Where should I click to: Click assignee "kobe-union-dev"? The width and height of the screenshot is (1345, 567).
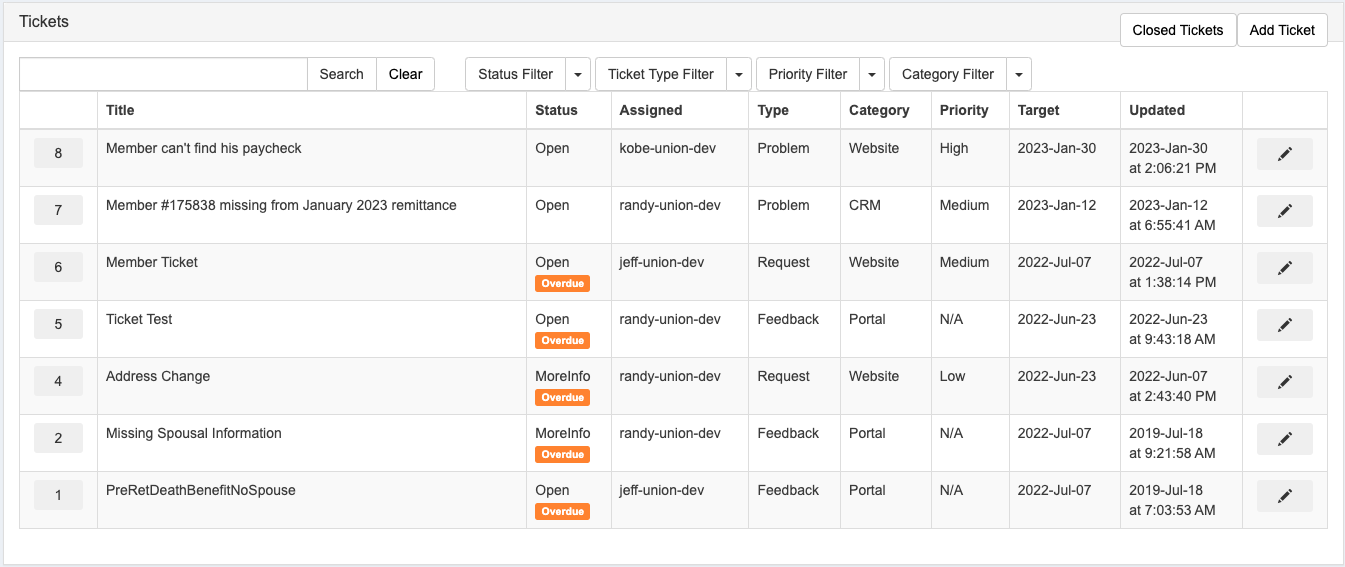point(666,148)
